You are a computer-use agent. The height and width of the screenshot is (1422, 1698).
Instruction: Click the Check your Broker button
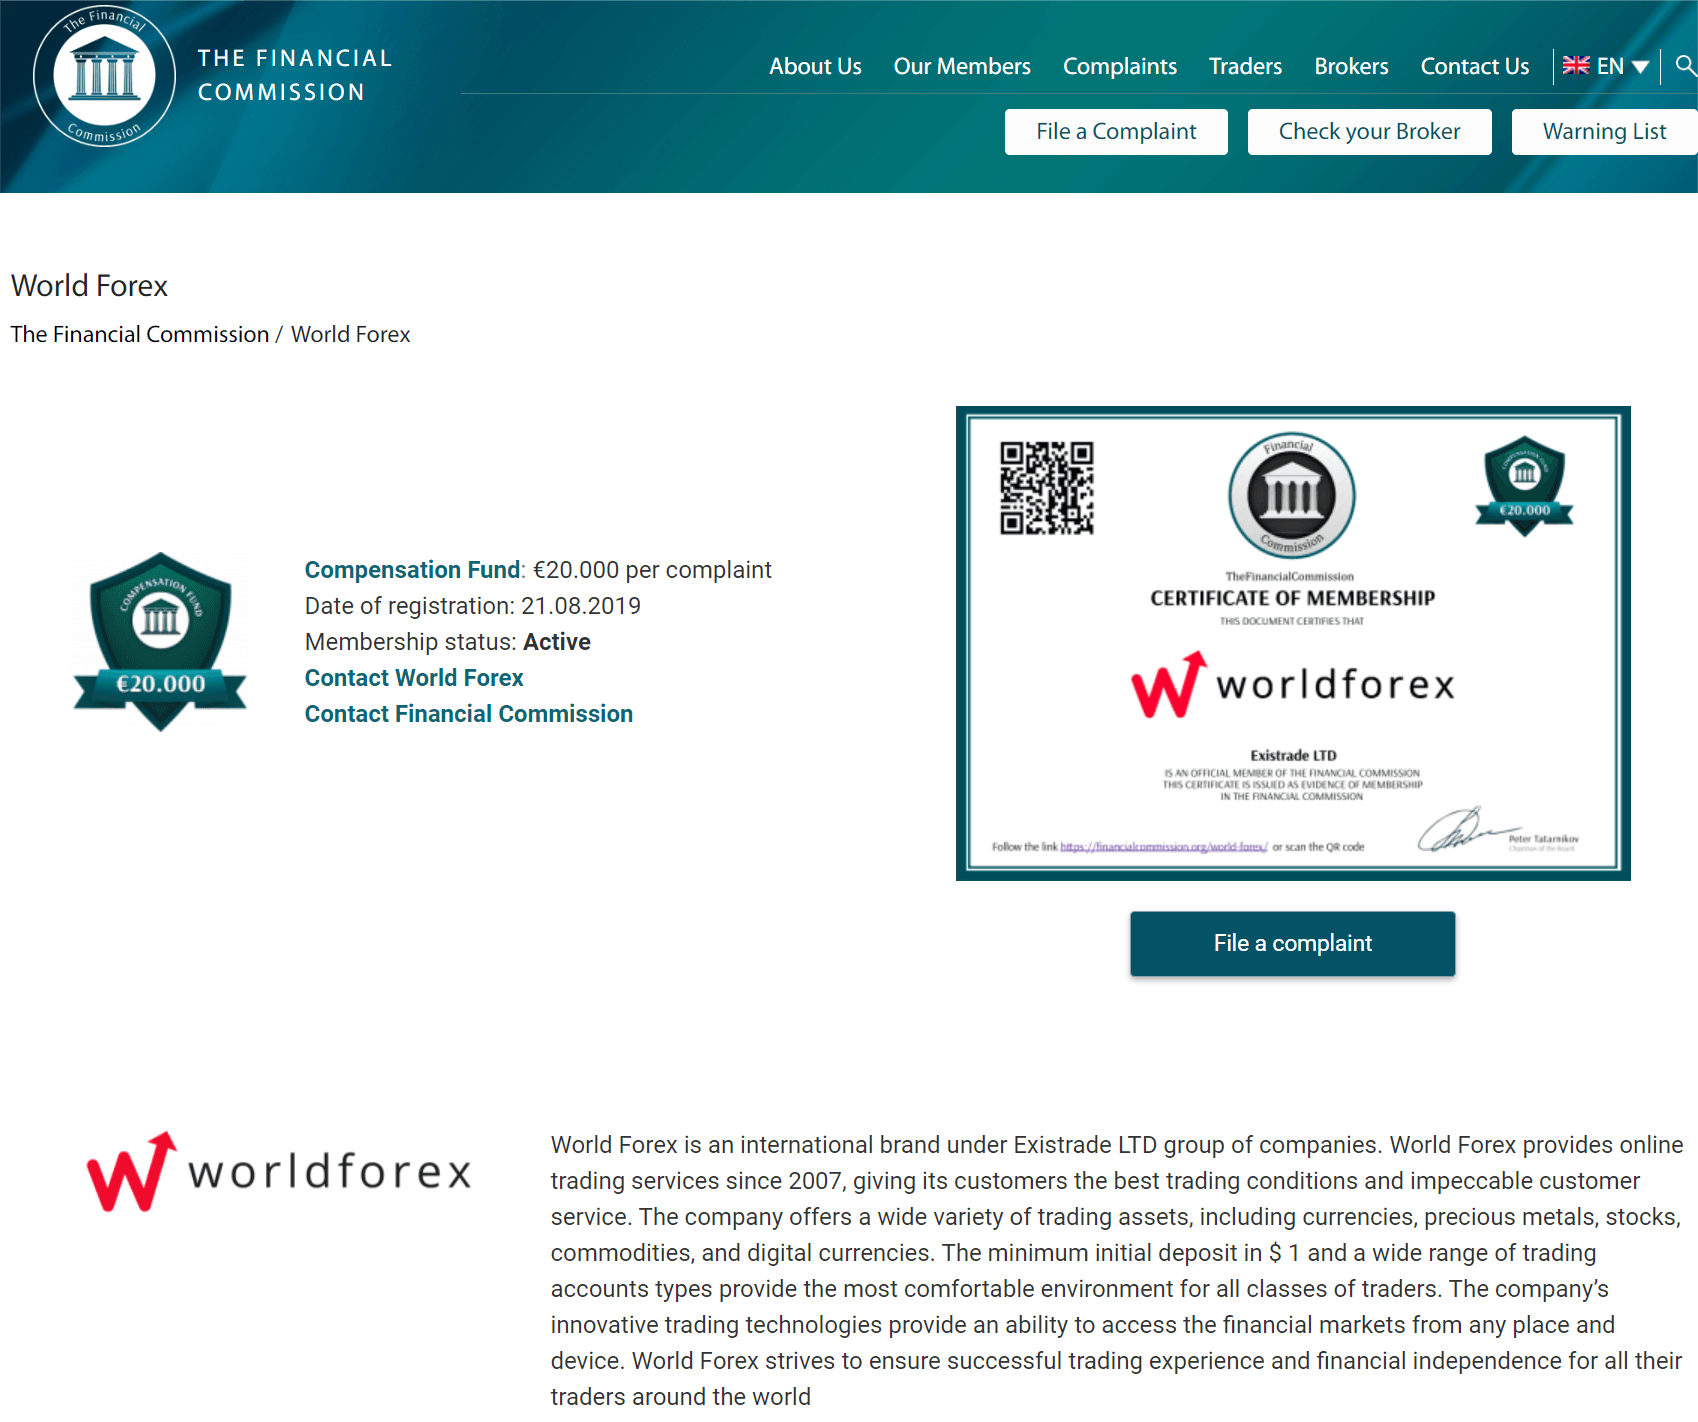click(1369, 132)
